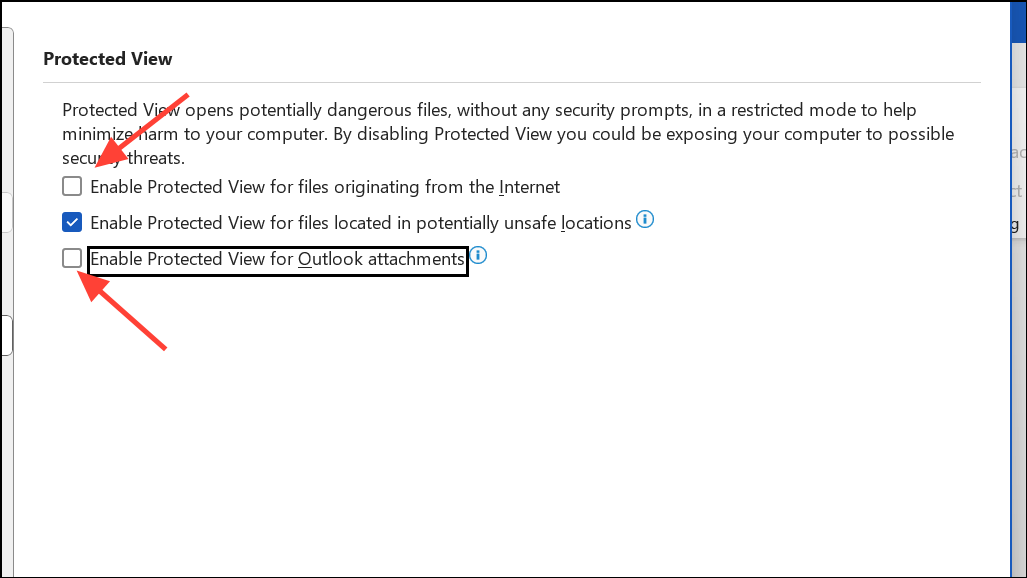The height and width of the screenshot is (578, 1027).
Task: Select the faint category item in left panel
Action: click(6, 212)
